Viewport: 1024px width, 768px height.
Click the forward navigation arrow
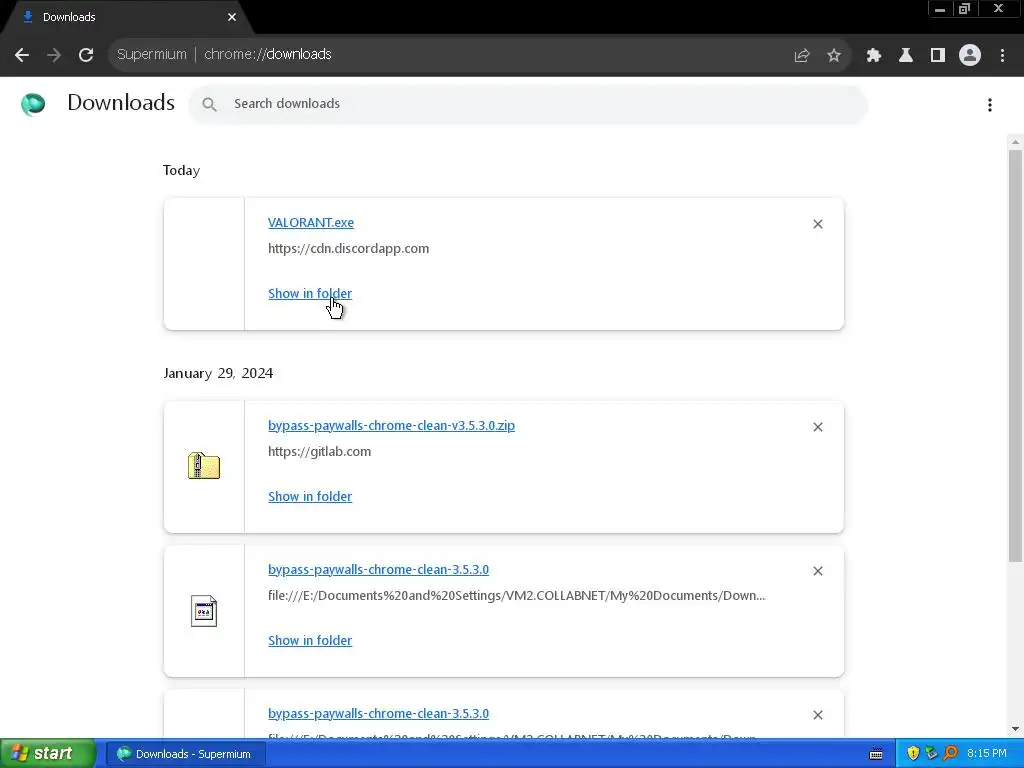pyautogui.click(x=54, y=55)
